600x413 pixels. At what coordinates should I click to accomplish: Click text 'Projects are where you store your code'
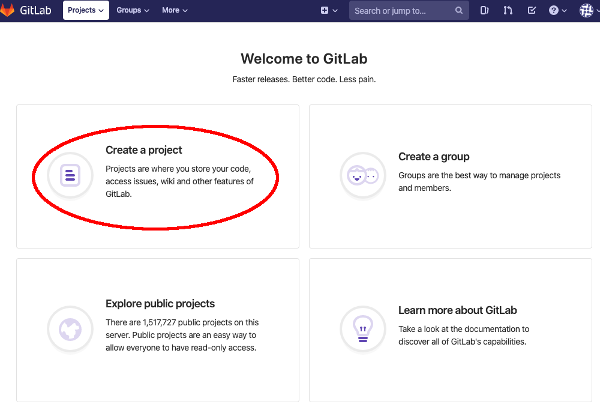click(178, 169)
